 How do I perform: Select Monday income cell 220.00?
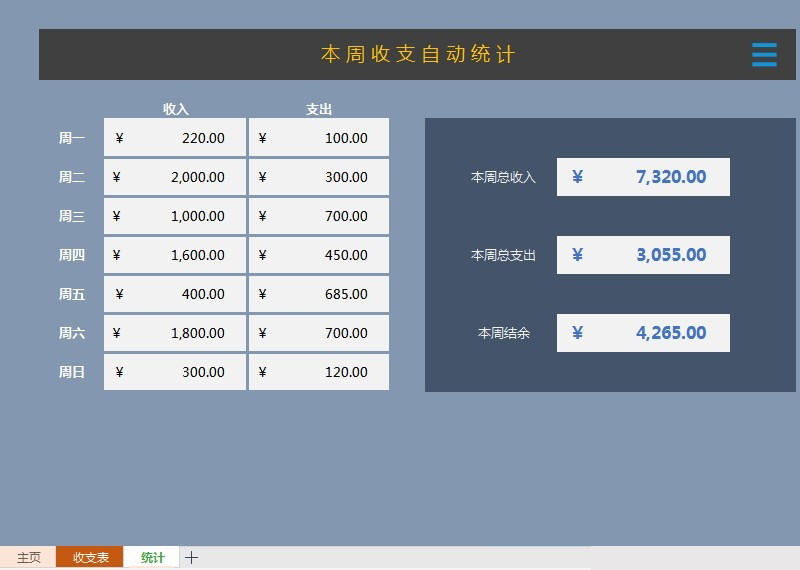(175, 137)
